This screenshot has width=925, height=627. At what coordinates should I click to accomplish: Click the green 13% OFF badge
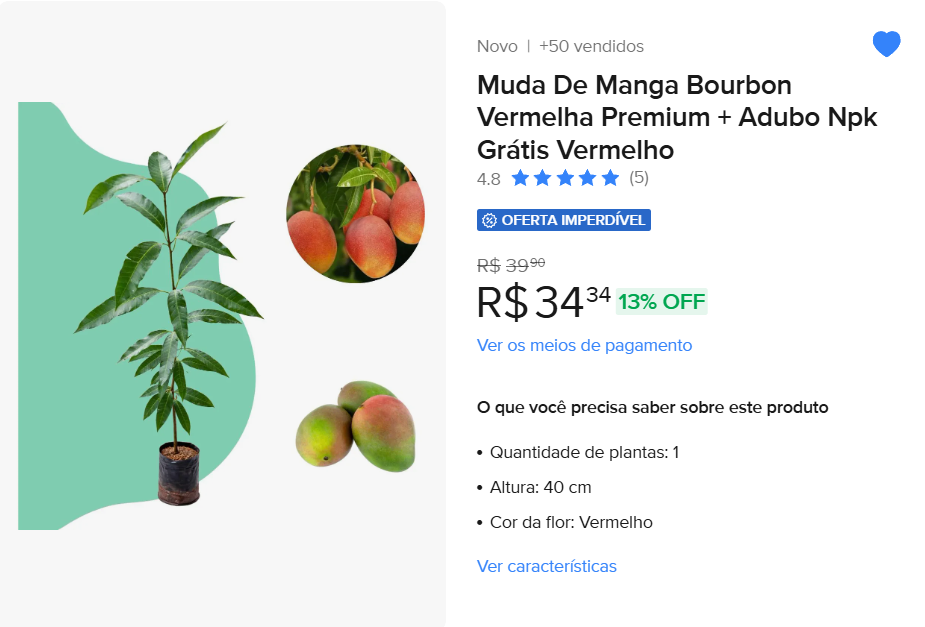pos(661,301)
